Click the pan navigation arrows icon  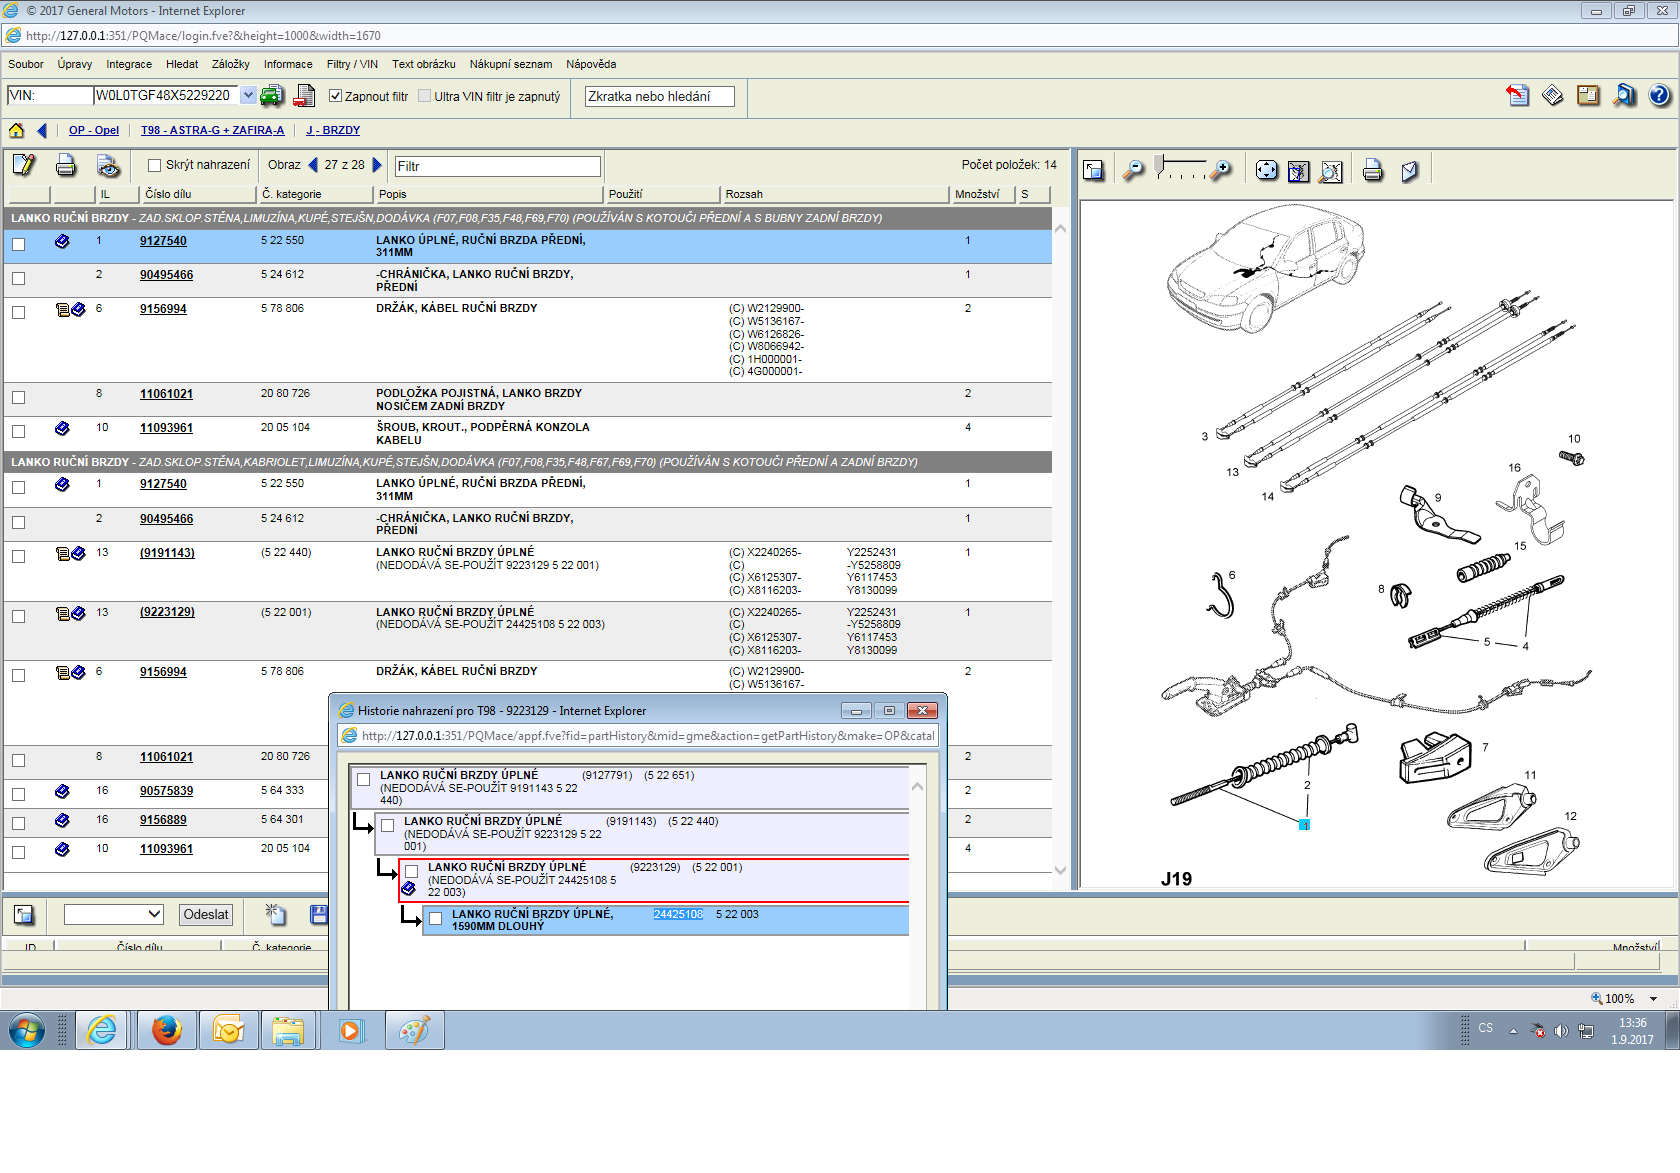pos(1267,171)
